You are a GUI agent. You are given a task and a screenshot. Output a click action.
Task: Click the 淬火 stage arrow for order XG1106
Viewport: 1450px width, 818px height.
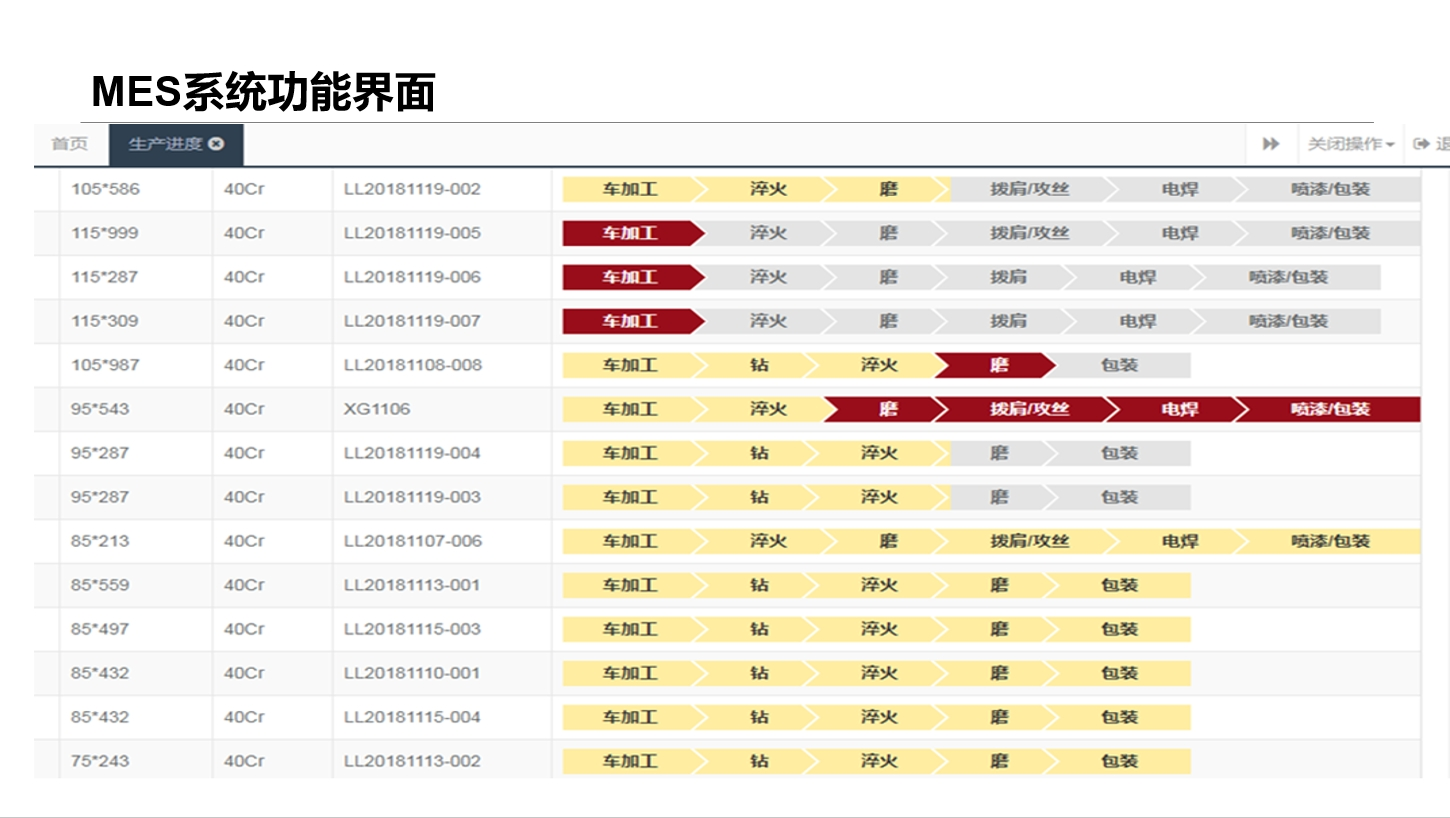coord(766,409)
